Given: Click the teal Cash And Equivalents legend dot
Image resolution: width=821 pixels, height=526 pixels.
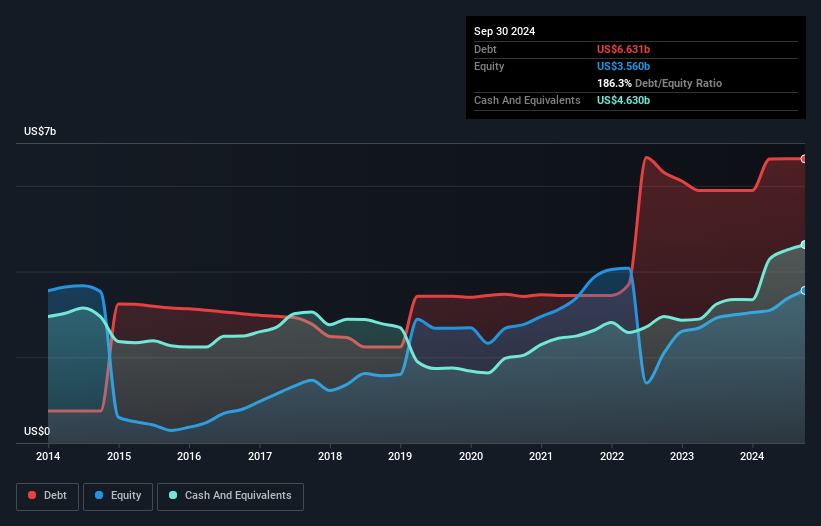Looking at the screenshot, I should tap(173, 495).
